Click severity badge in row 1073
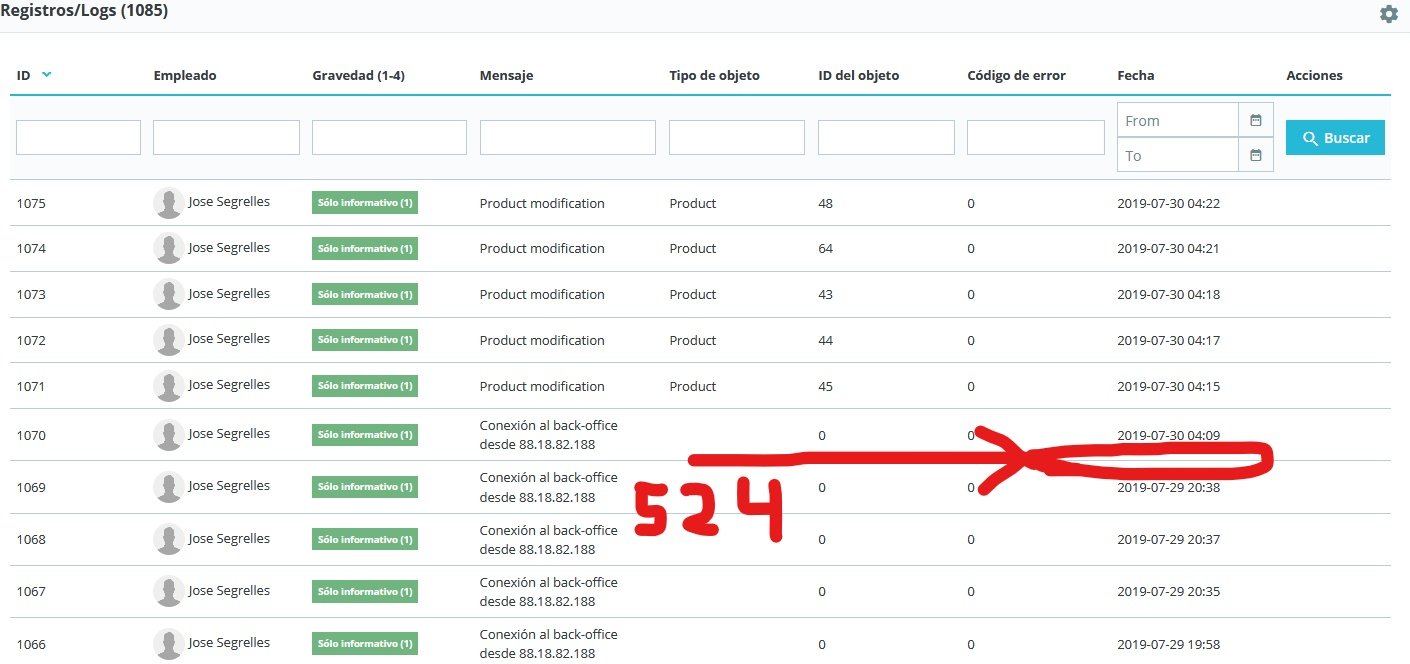This screenshot has width=1410, height=664. (x=365, y=294)
